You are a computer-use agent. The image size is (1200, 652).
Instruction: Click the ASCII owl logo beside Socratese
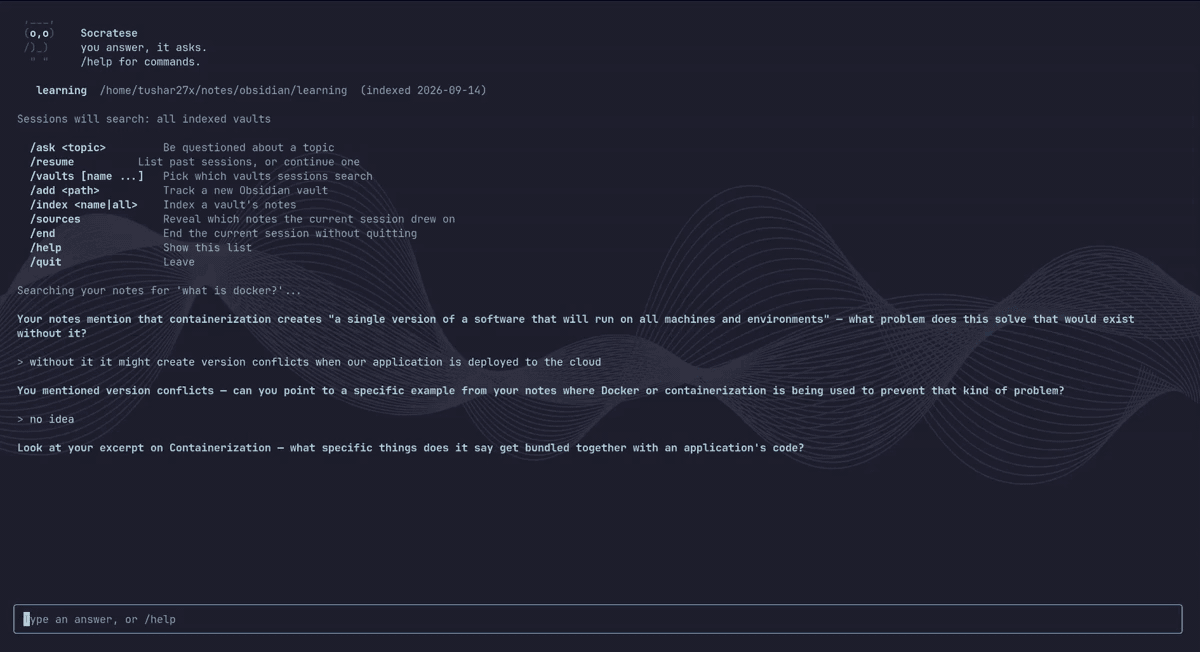pyautogui.click(x=39, y=40)
